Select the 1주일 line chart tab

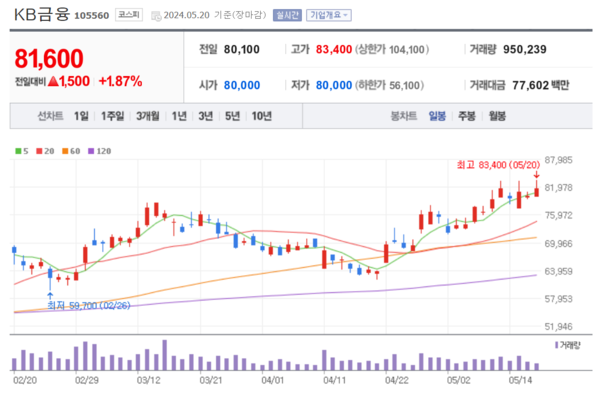pos(112,116)
